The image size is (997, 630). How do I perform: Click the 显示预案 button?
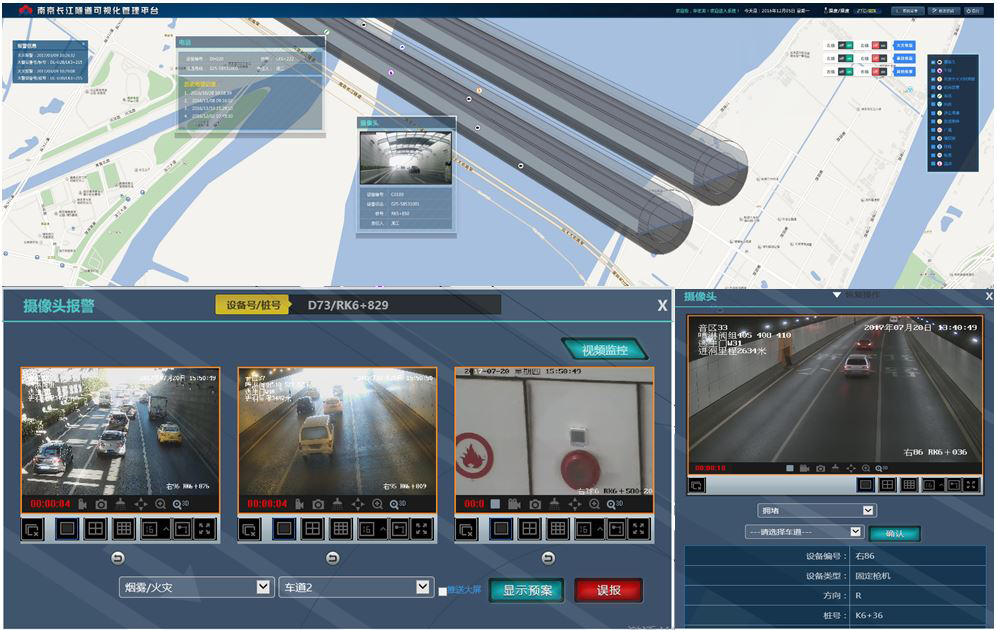(527, 590)
